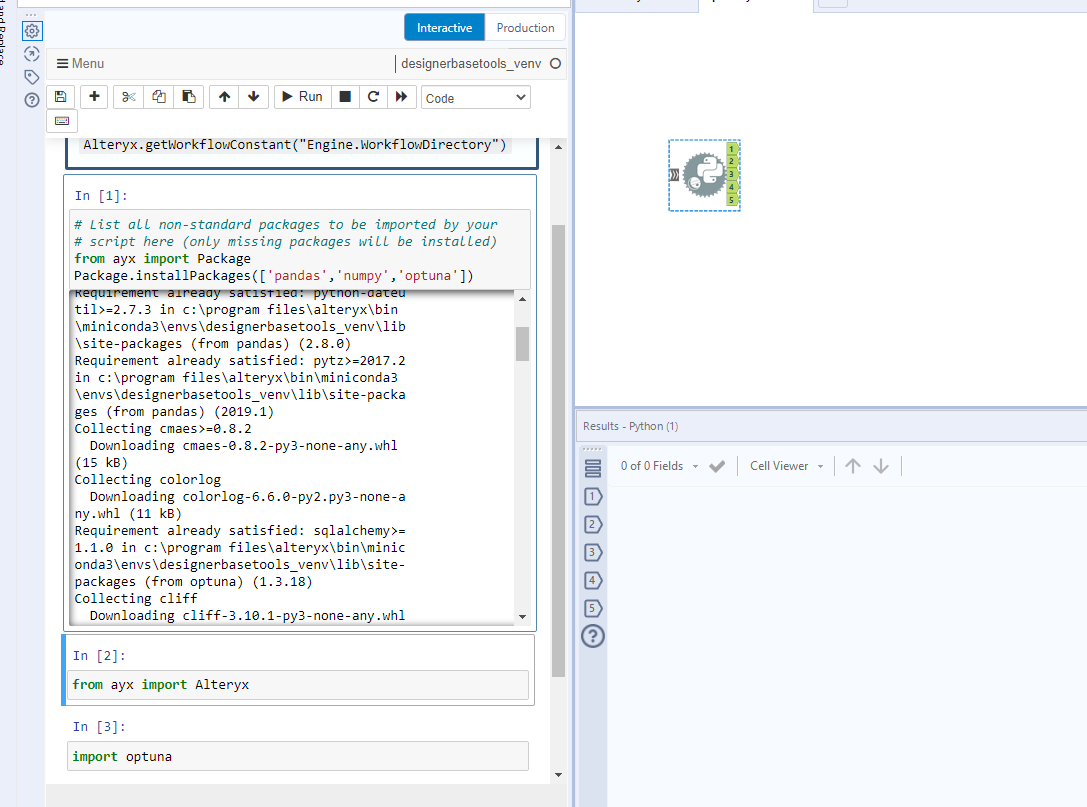This screenshot has width=1087, height=807.
Task: Select the cut cell scissors icon
Action: click(127, 96)
